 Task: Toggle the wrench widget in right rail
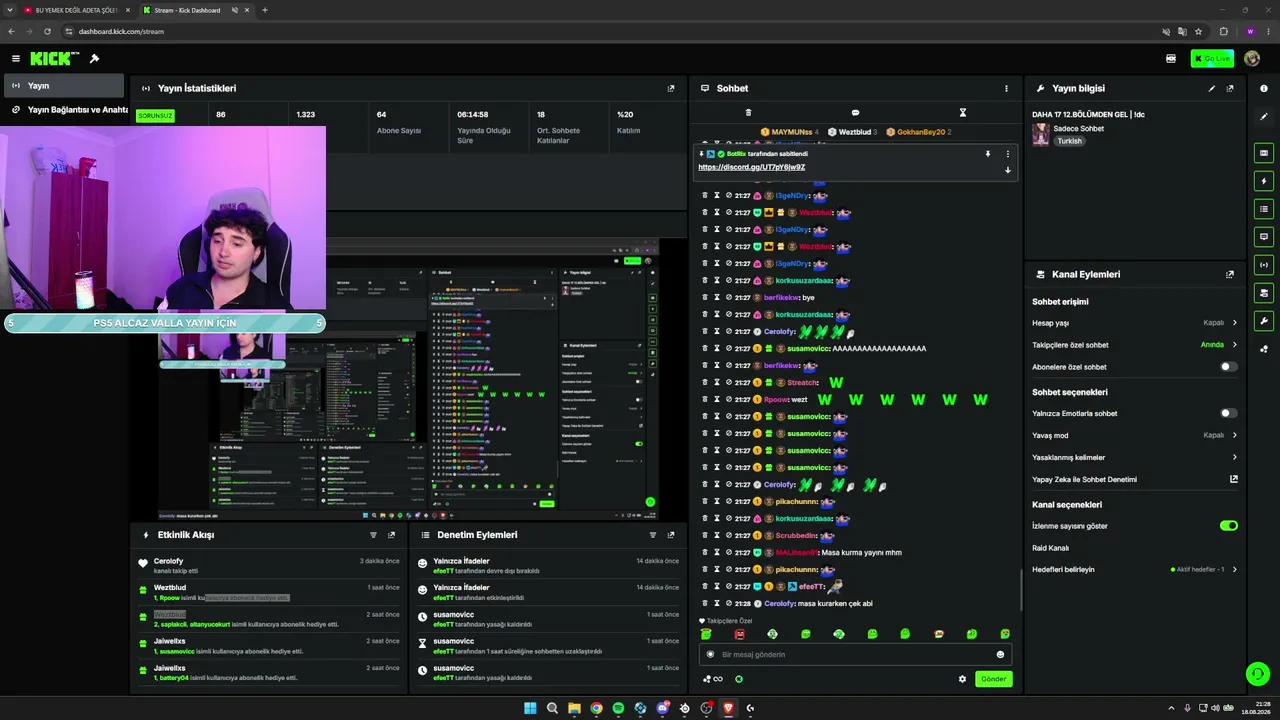coord(1264,321)
